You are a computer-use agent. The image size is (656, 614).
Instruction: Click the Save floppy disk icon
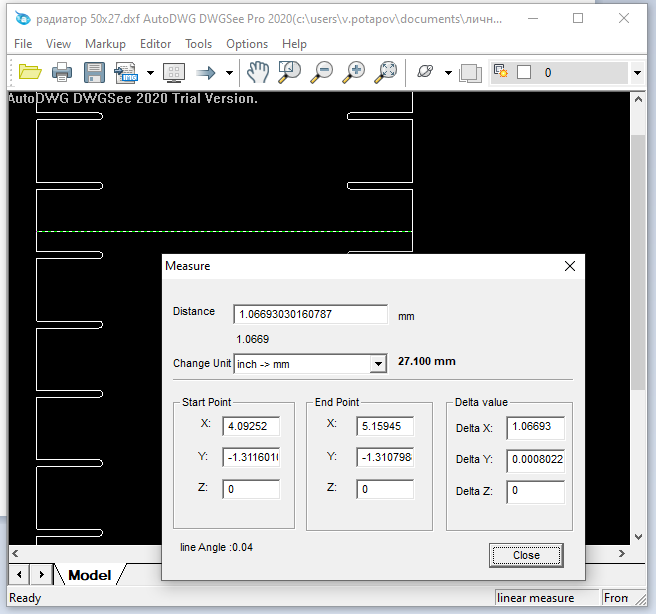(x=94, y=72)
